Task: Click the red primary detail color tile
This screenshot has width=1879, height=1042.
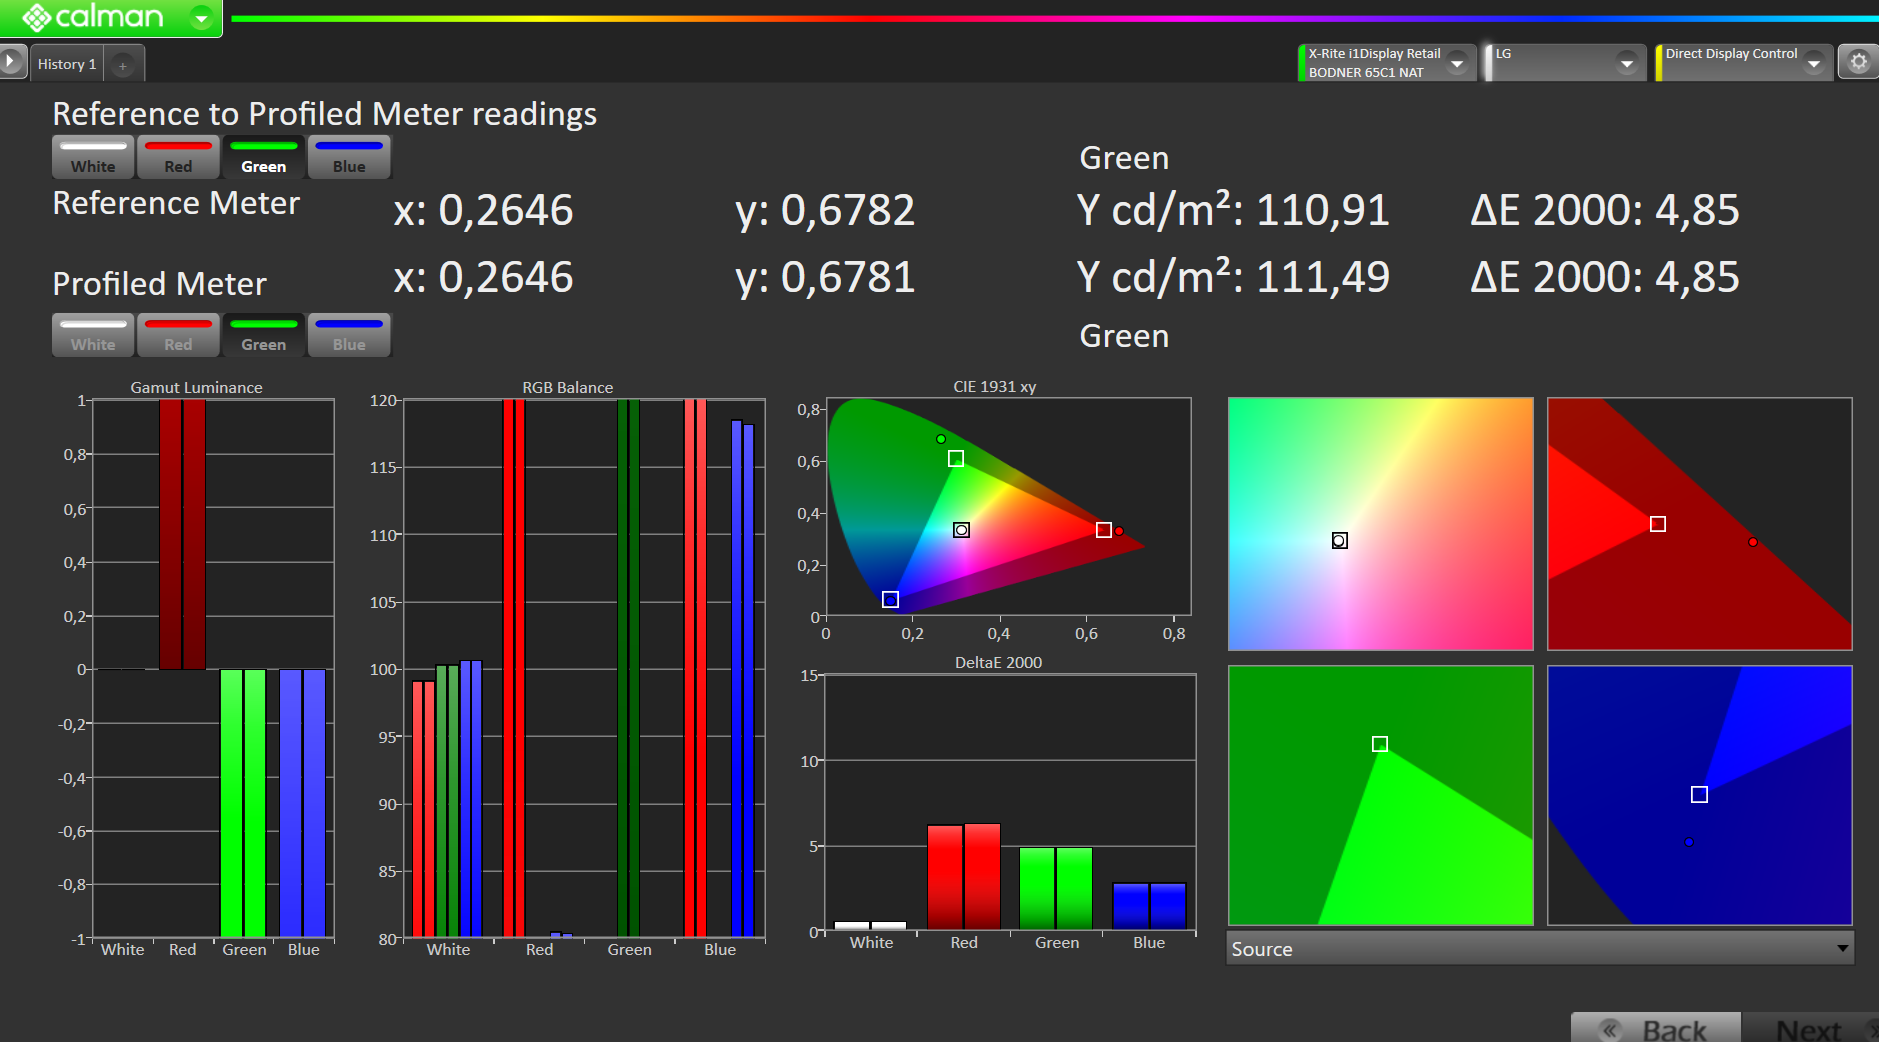Action: coord(1699,524)
